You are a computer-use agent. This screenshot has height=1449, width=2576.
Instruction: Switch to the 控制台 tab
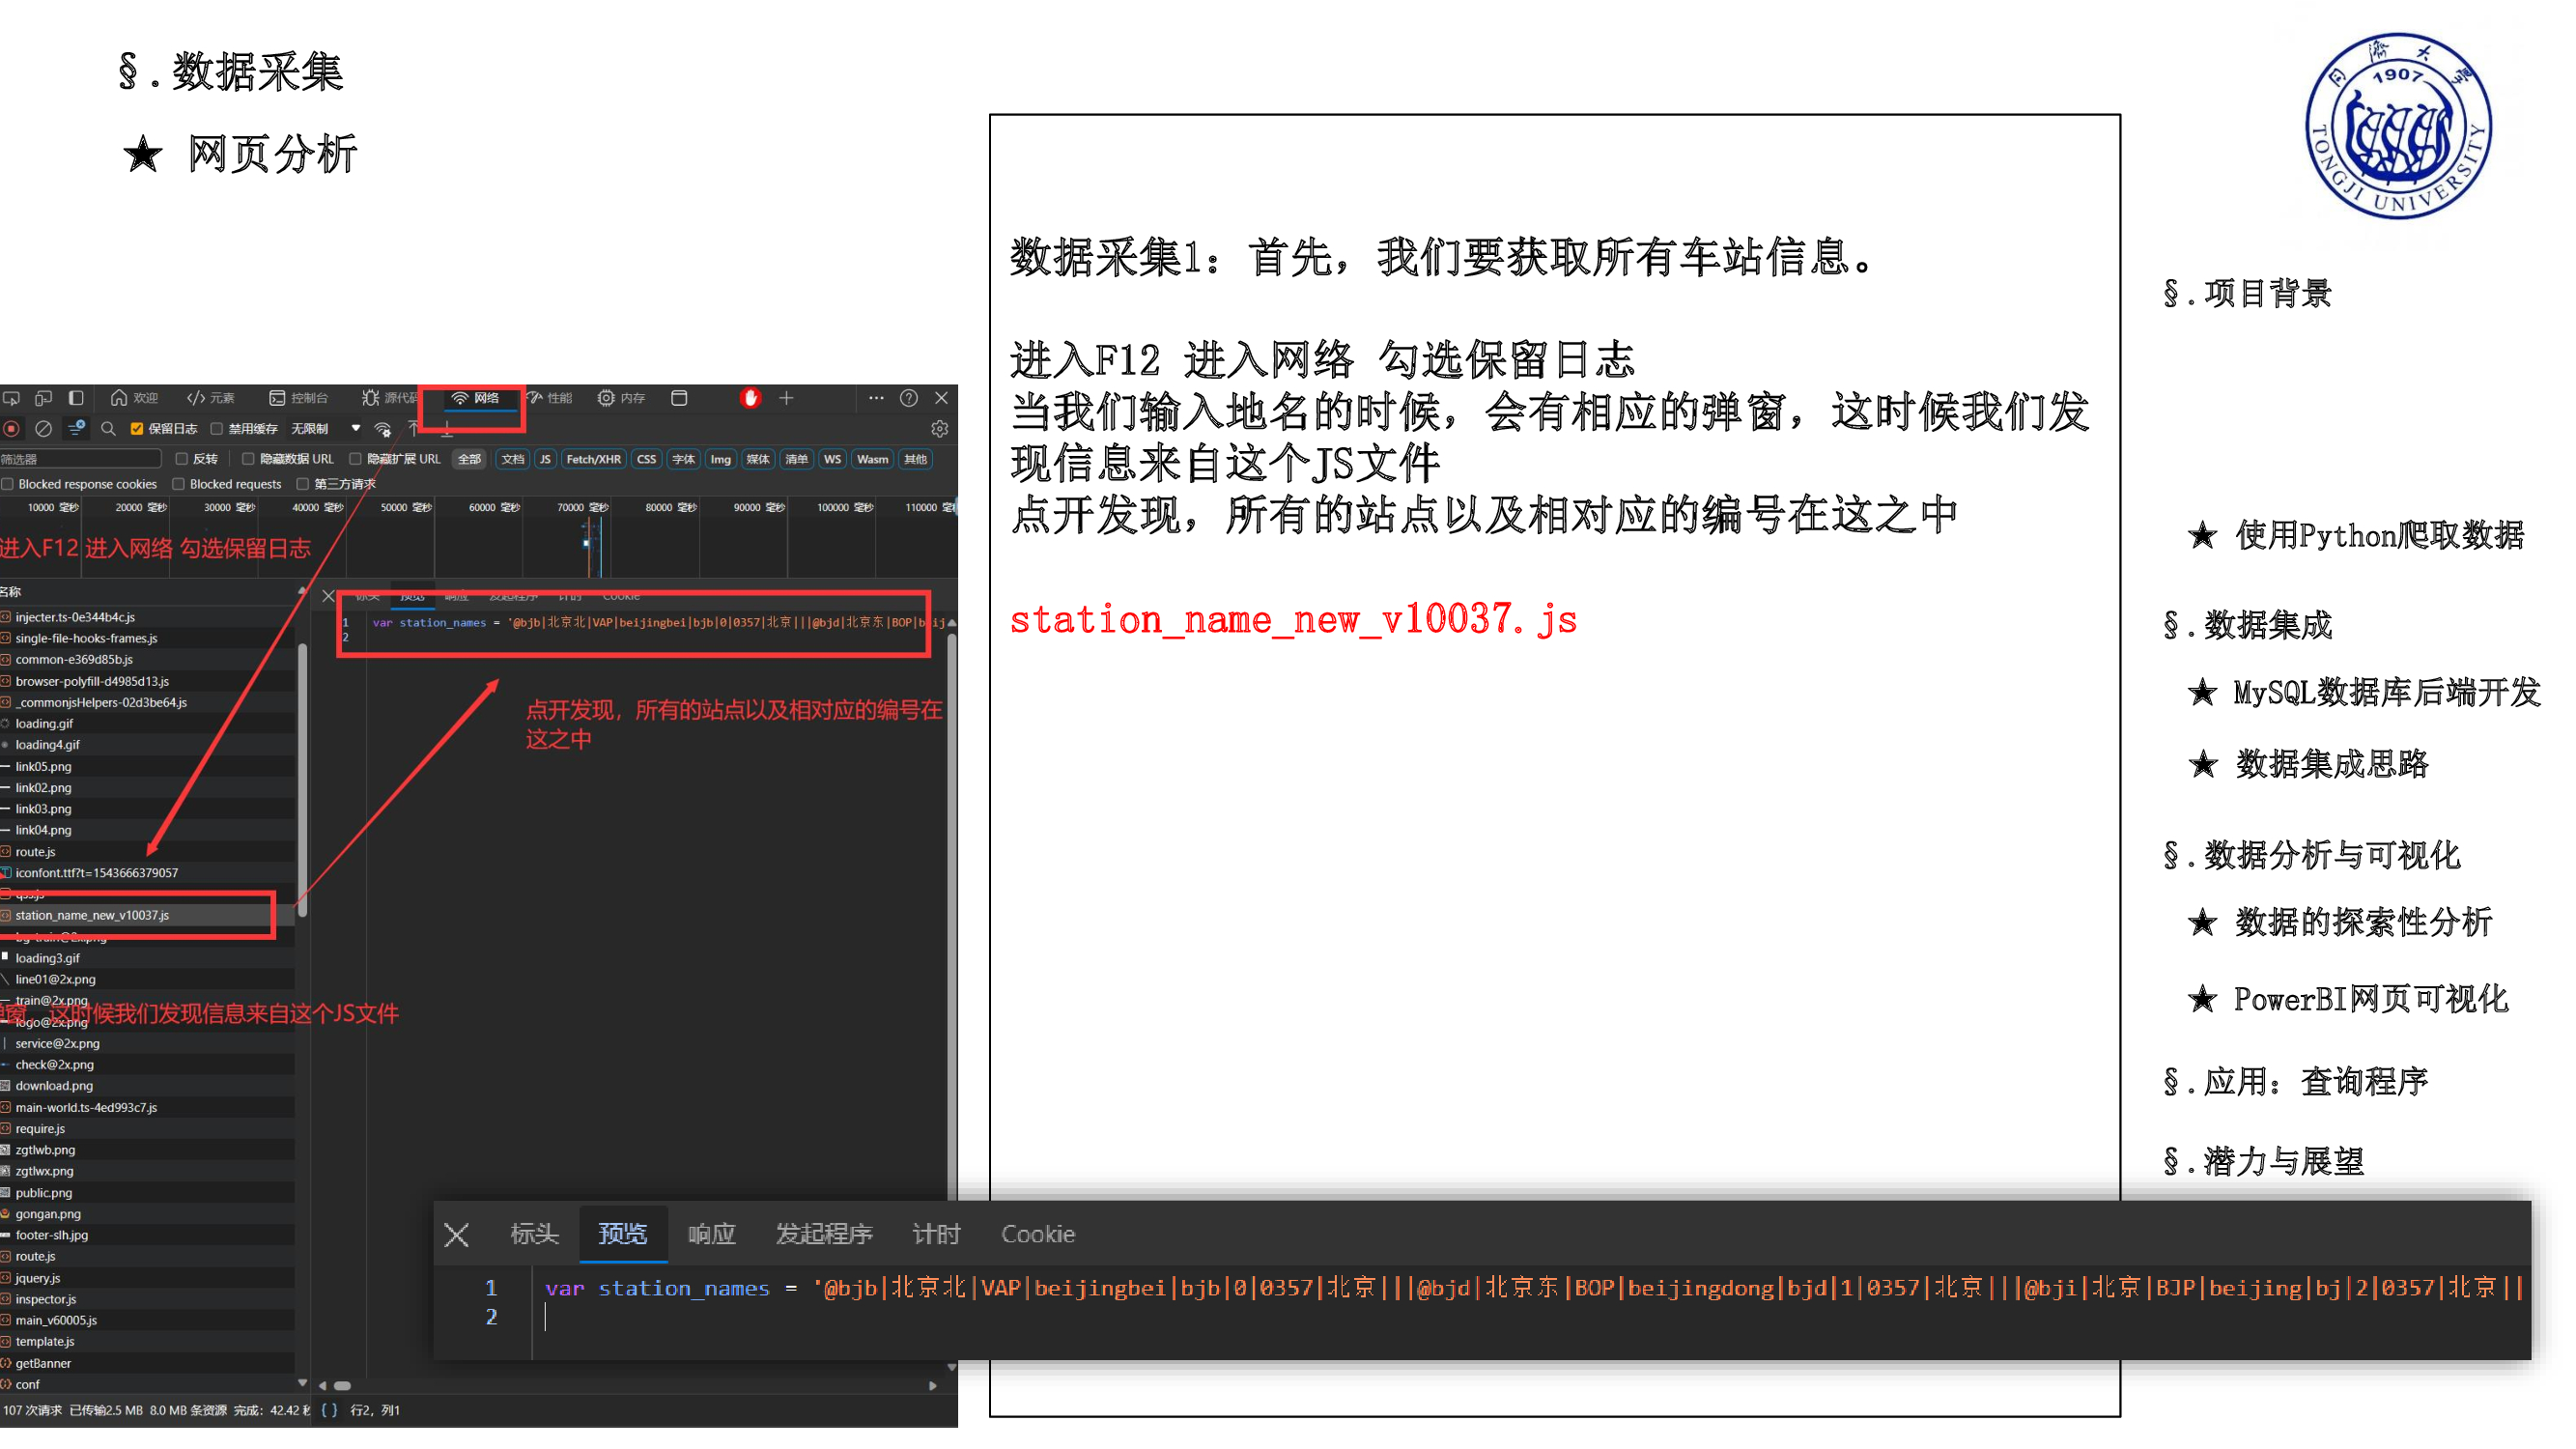299,398
